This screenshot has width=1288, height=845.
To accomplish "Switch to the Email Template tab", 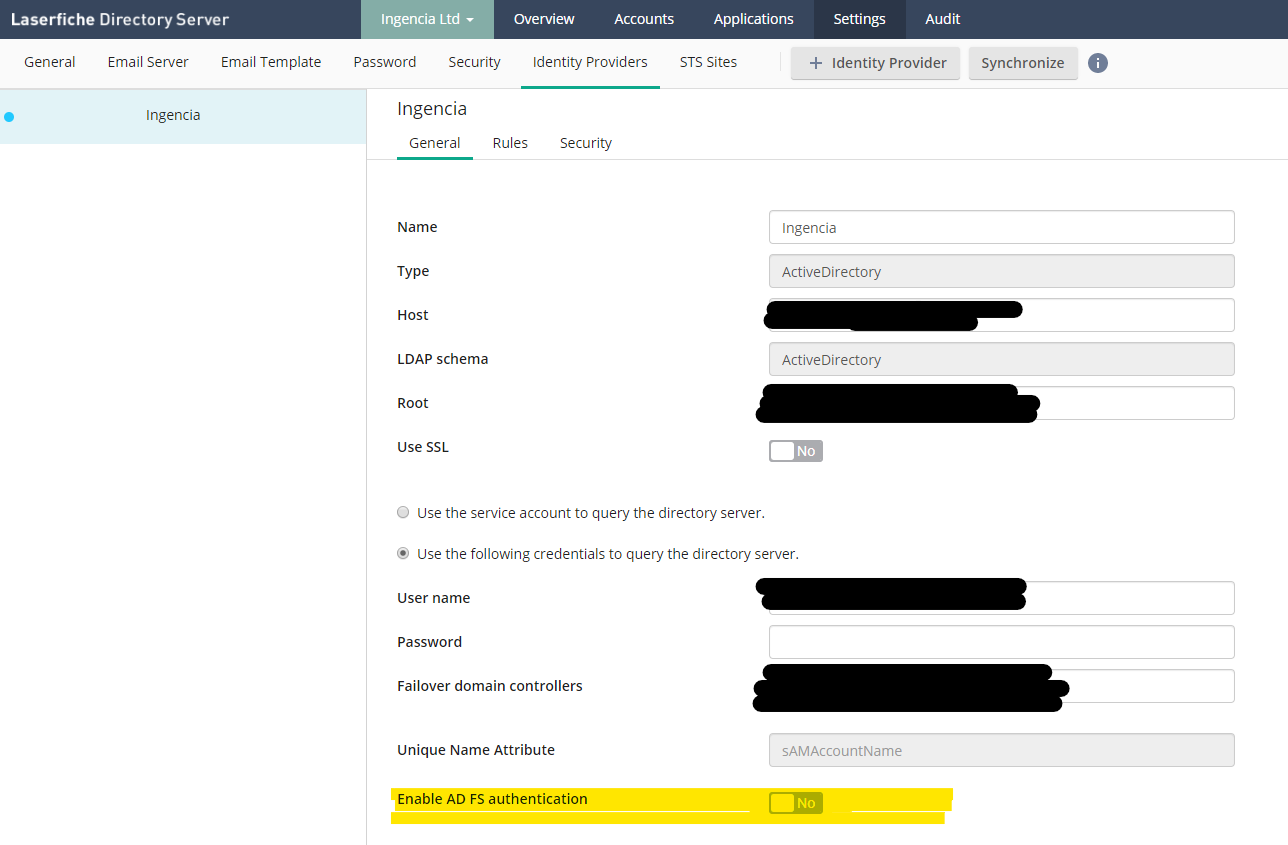I will [x=271, y=62].
